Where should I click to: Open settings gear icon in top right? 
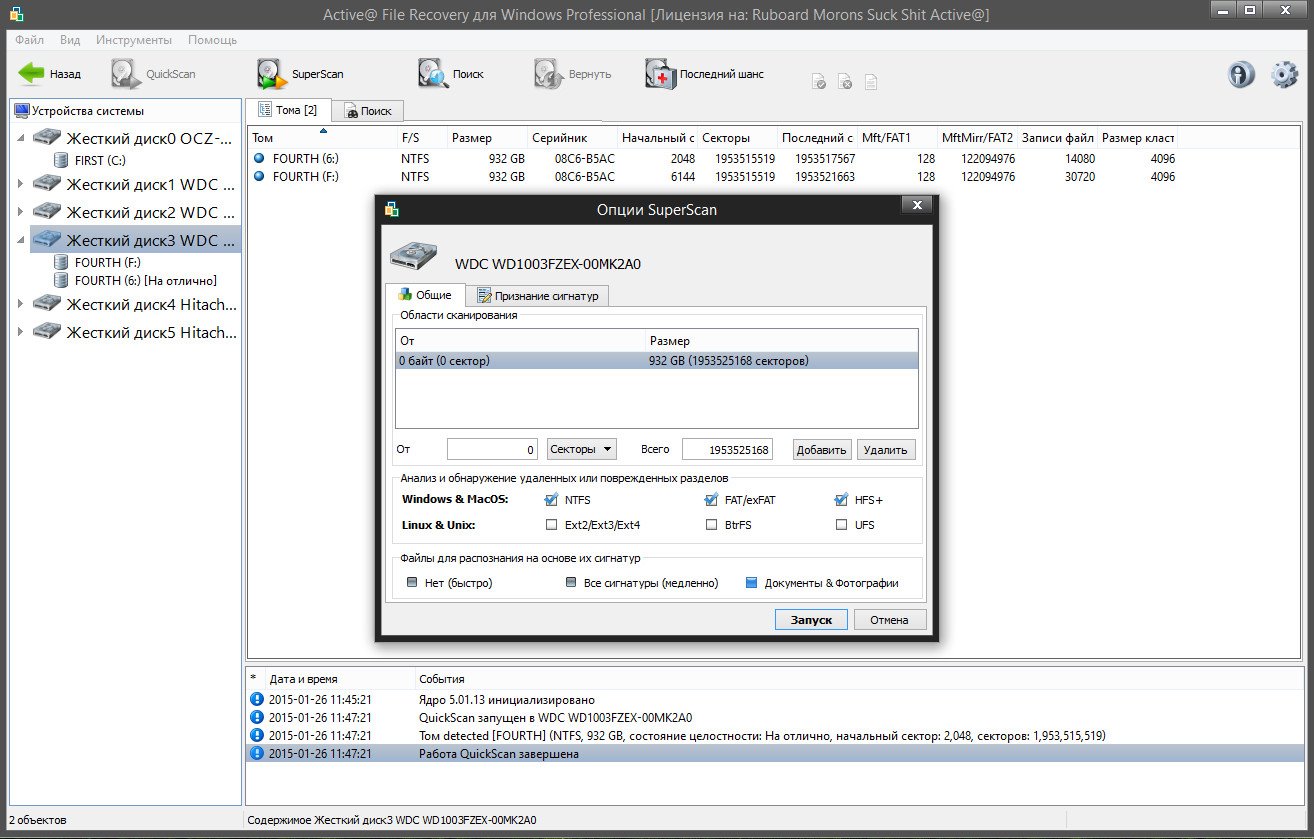[x=1284, y=75]
